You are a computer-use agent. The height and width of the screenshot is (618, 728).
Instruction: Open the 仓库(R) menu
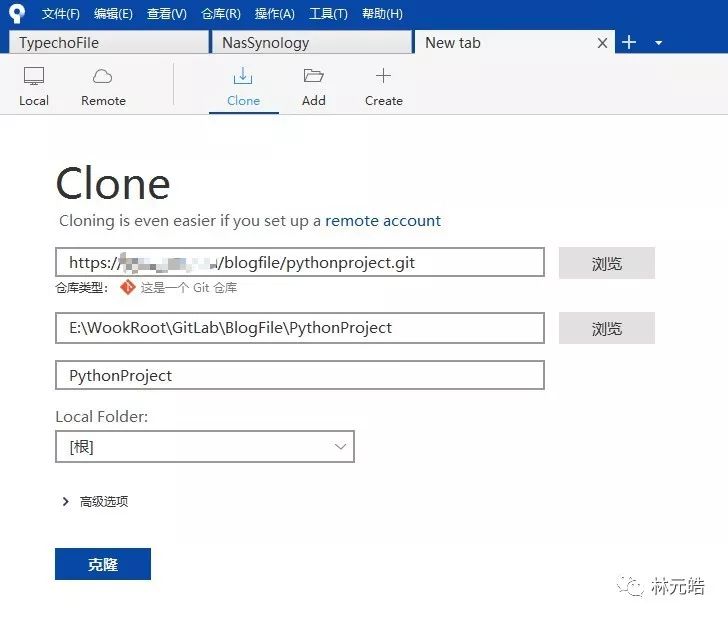click(x=221, y=14)
